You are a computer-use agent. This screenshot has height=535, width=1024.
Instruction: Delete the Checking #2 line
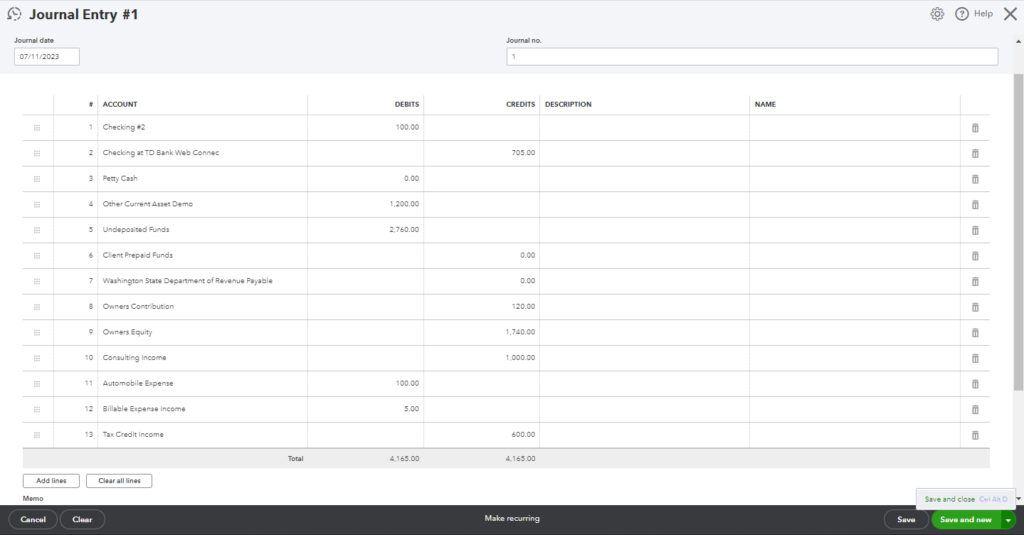(975, 128)
